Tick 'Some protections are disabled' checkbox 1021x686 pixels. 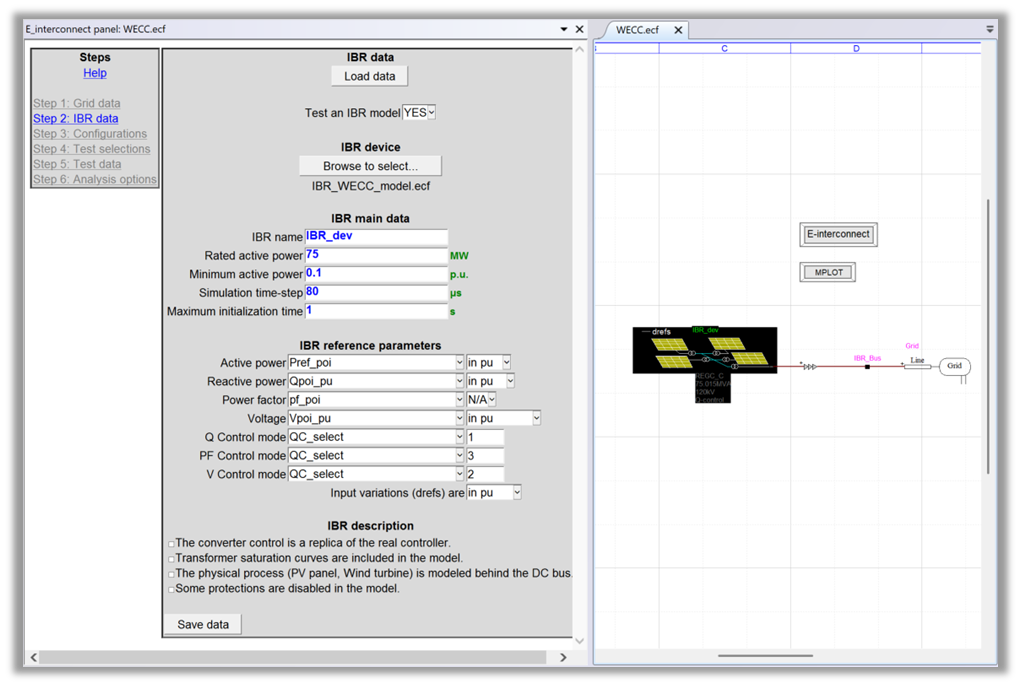171,590
